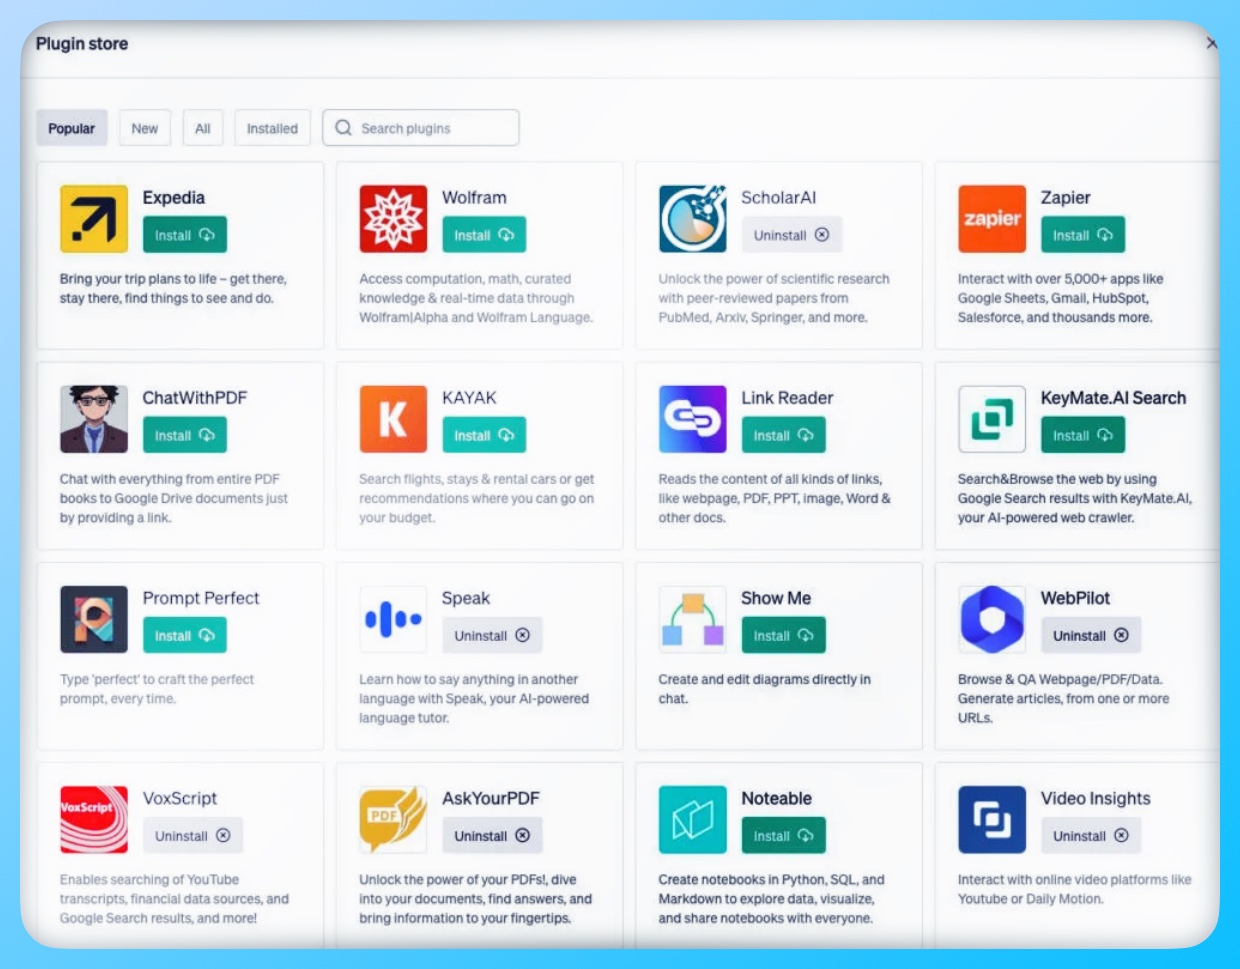The width and height of the screenshot is (1240, 969).
Task: Click the Prompt Perfect plugin title
Action: coord(201,598)
